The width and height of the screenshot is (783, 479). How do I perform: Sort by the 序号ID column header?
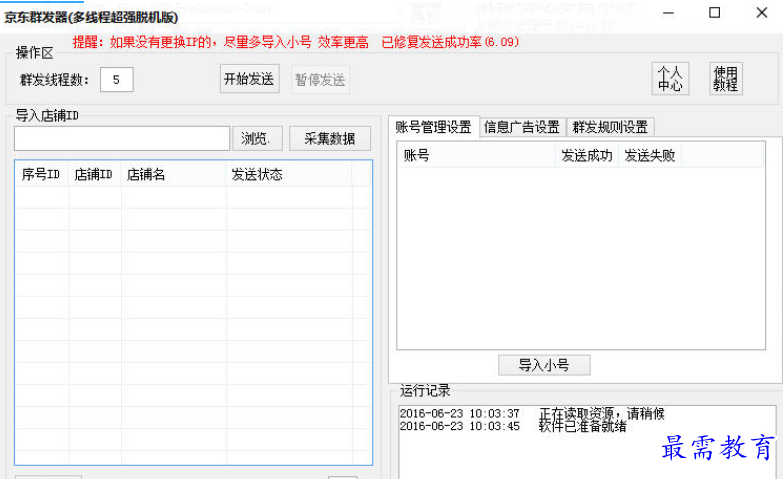pyautogui.click(x=42, y=174)
